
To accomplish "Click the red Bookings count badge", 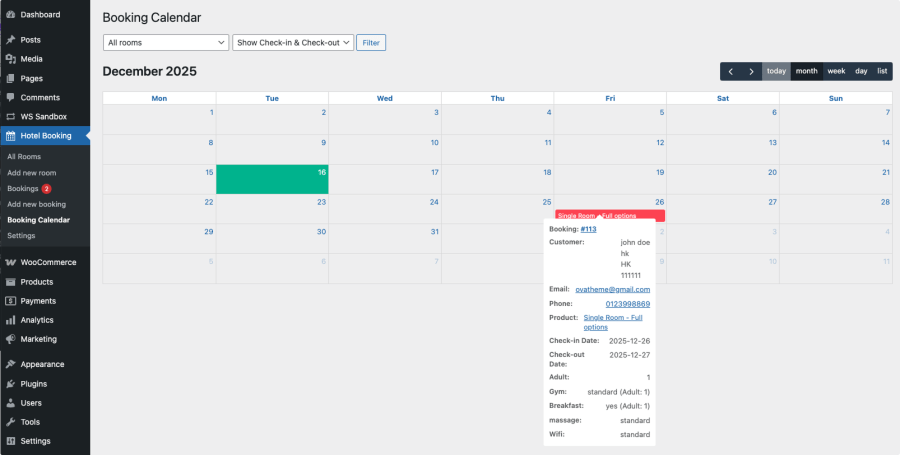I will click(46, 189).
